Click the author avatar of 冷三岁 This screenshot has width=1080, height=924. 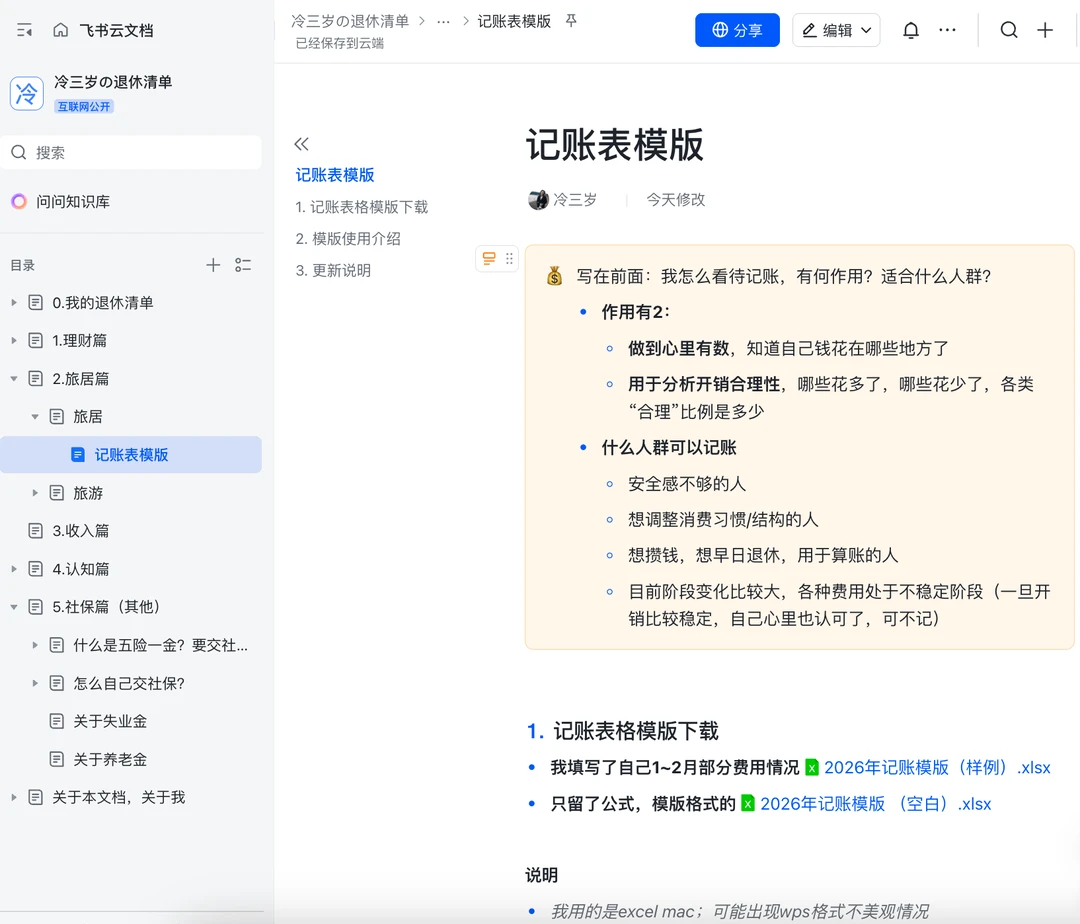(538, 200)
